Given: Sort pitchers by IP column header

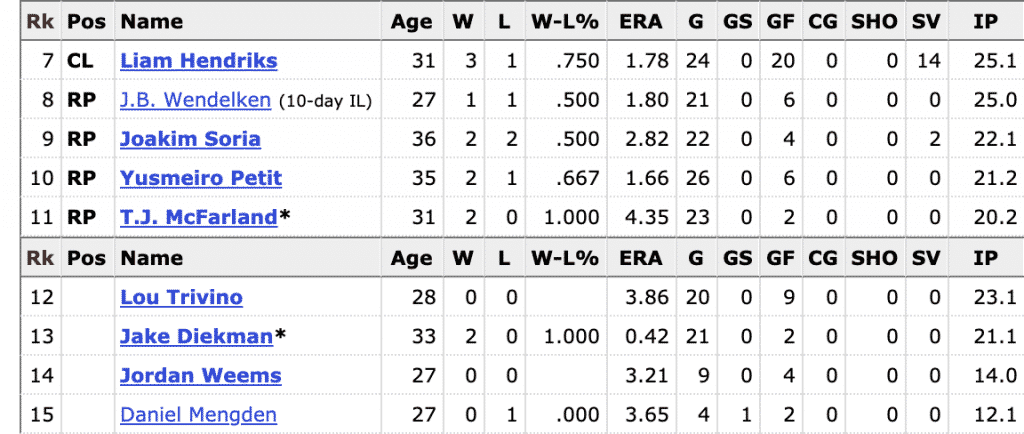Looking at the screenshot, I should pyautogui.click(x=984, y=21).
